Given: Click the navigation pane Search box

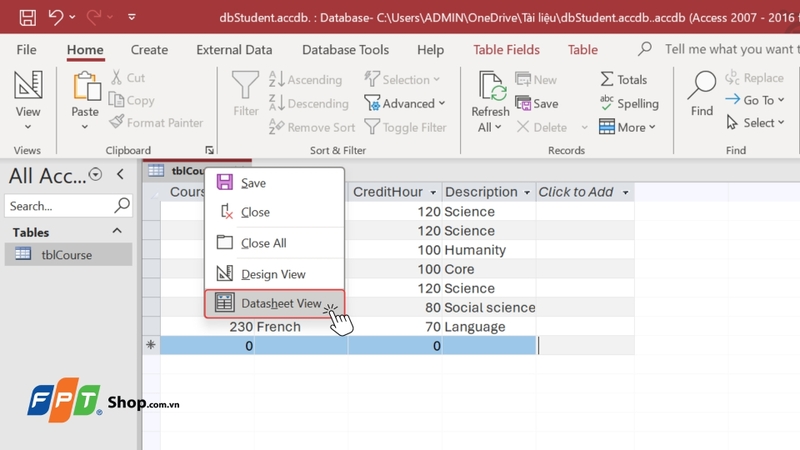Looking at the screenshot, I should point(58,206).
